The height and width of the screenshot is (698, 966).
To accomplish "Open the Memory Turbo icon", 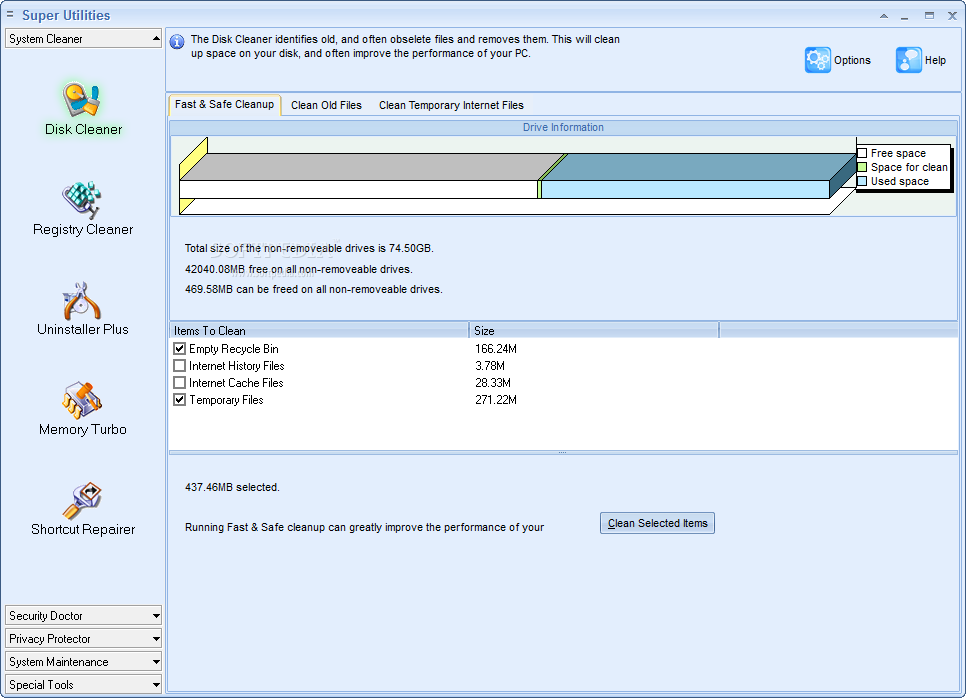I will click(82, 400).
